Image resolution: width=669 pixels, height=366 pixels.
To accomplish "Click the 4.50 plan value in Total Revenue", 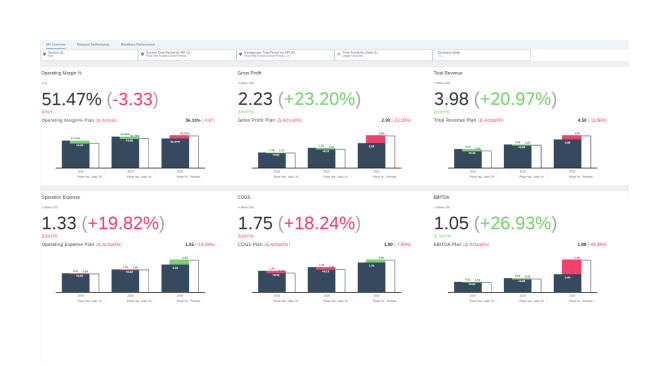I will 582,120.
